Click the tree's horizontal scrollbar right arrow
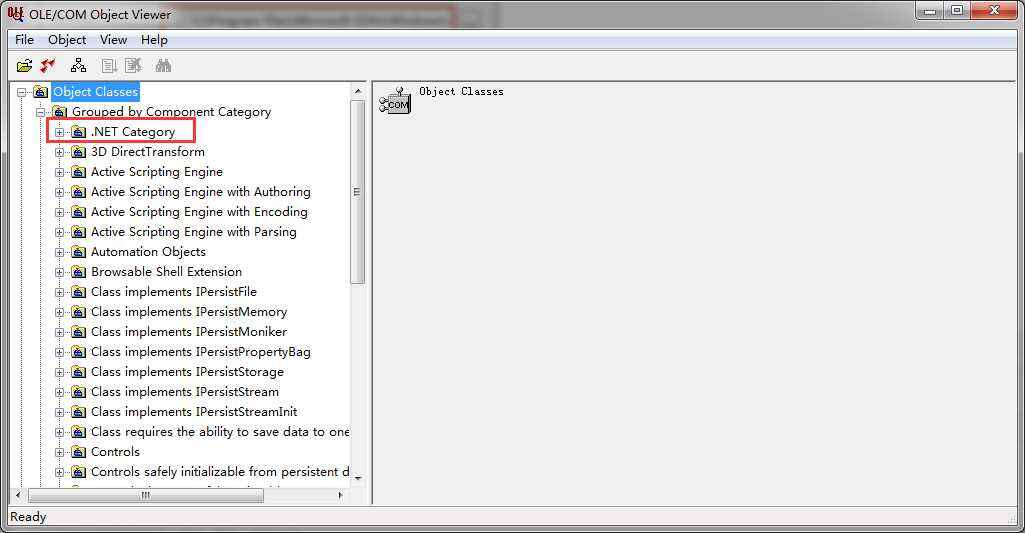This screenshot has width=1025, height=533. tap(341, 496)
